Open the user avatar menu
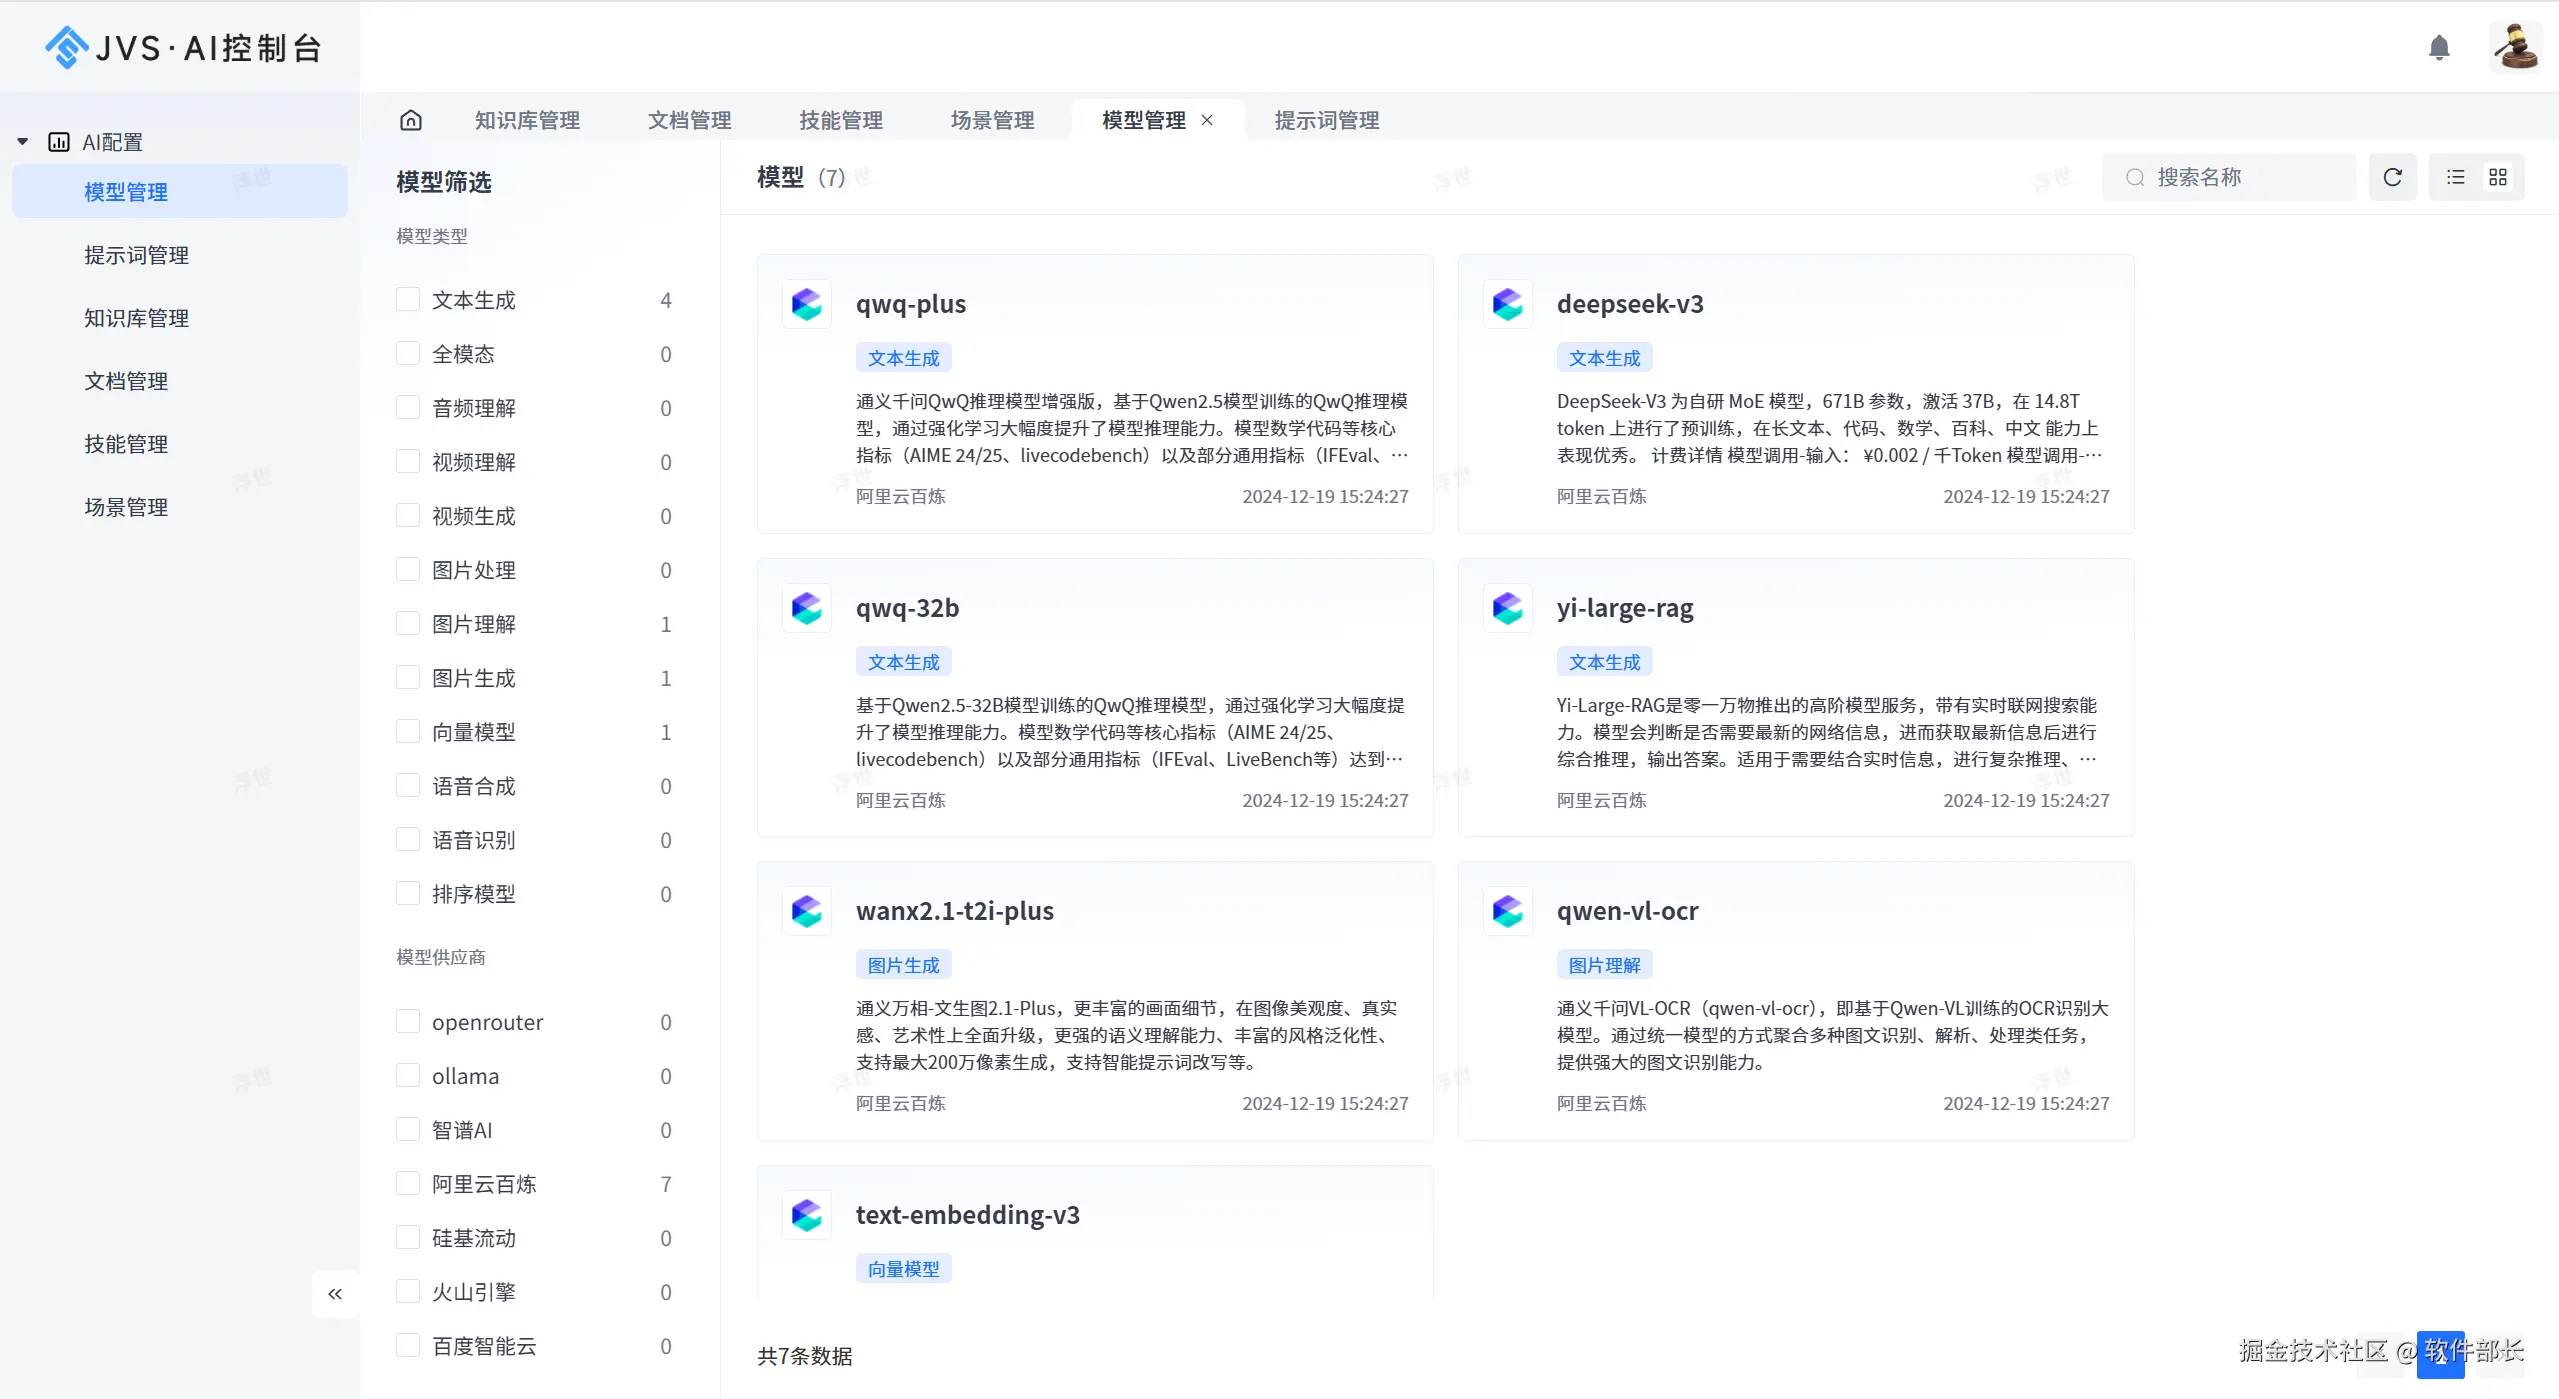The height and width of the screenshot is (1399, 2559). point(2515,47)
